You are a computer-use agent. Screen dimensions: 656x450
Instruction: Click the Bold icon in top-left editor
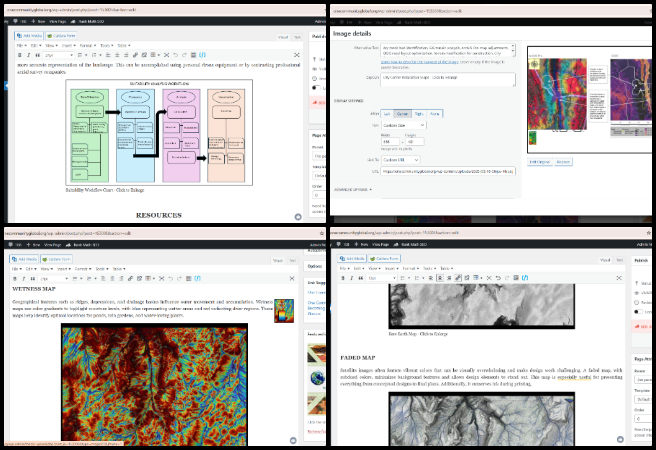point(20,55)
